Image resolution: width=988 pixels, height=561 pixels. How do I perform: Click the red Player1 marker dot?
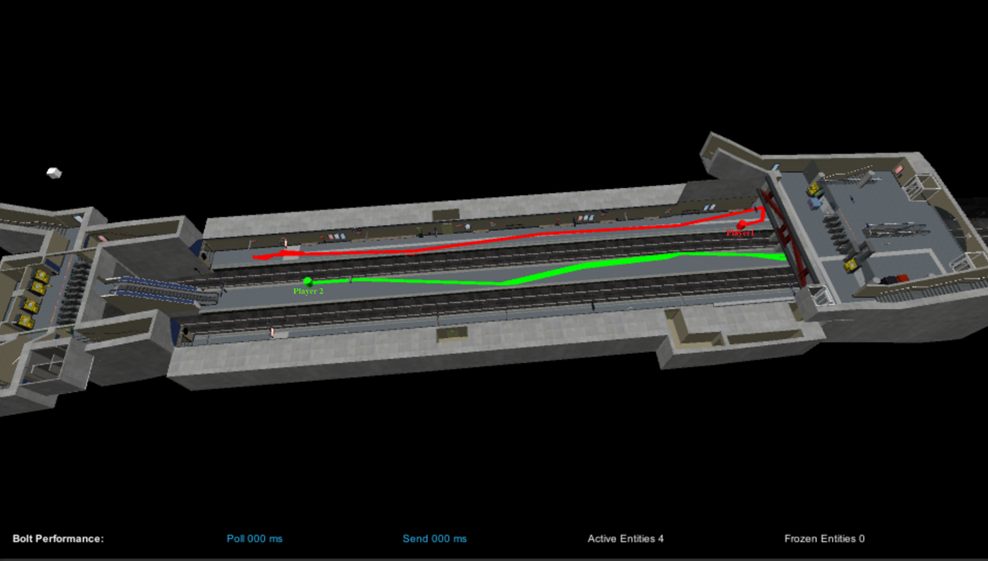point(743,223)
